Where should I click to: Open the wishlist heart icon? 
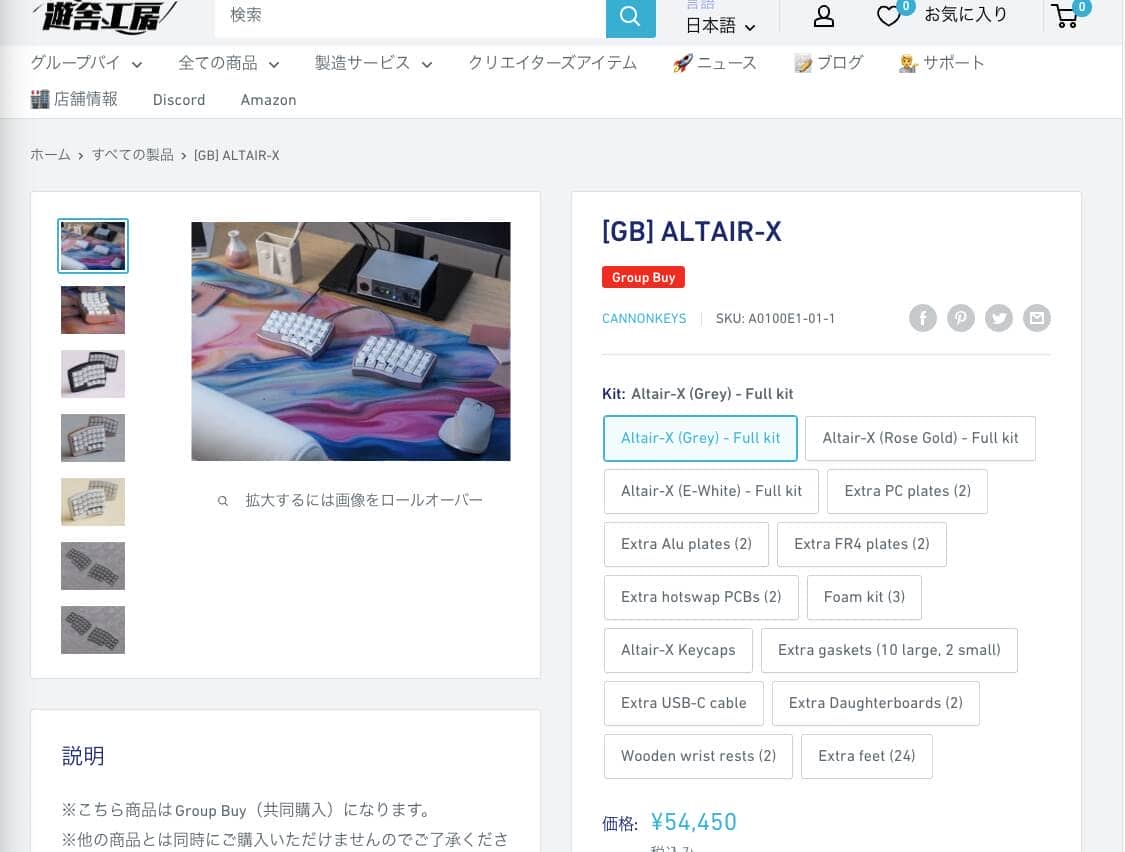[x=888, y=16]
